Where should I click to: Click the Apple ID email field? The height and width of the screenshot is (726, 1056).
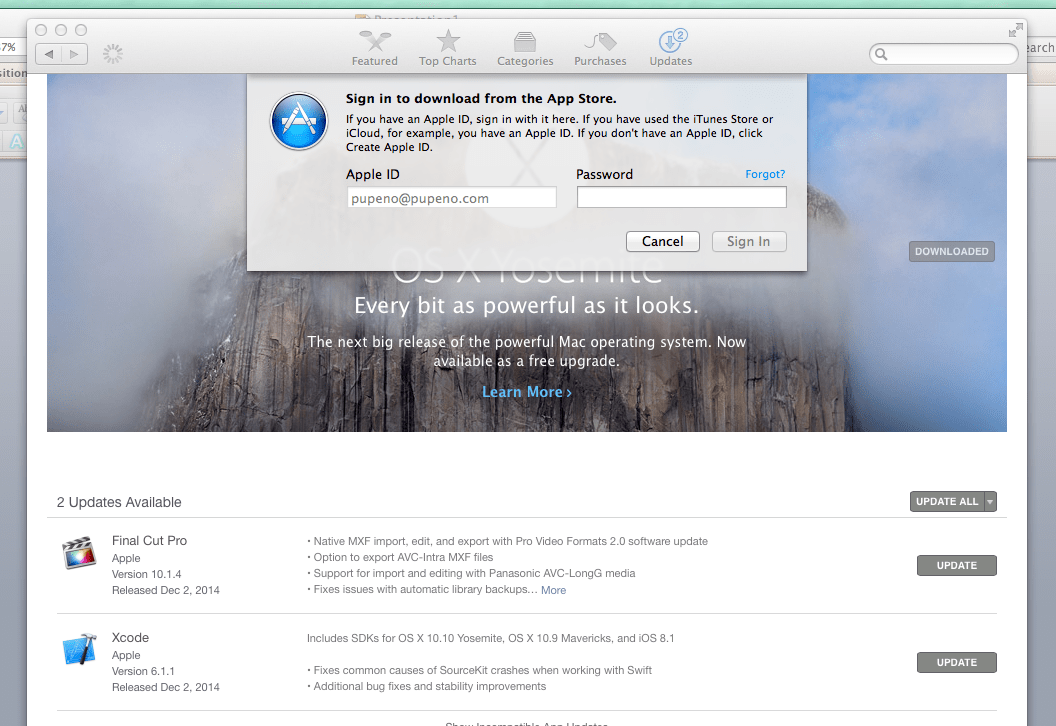point(451,198)
